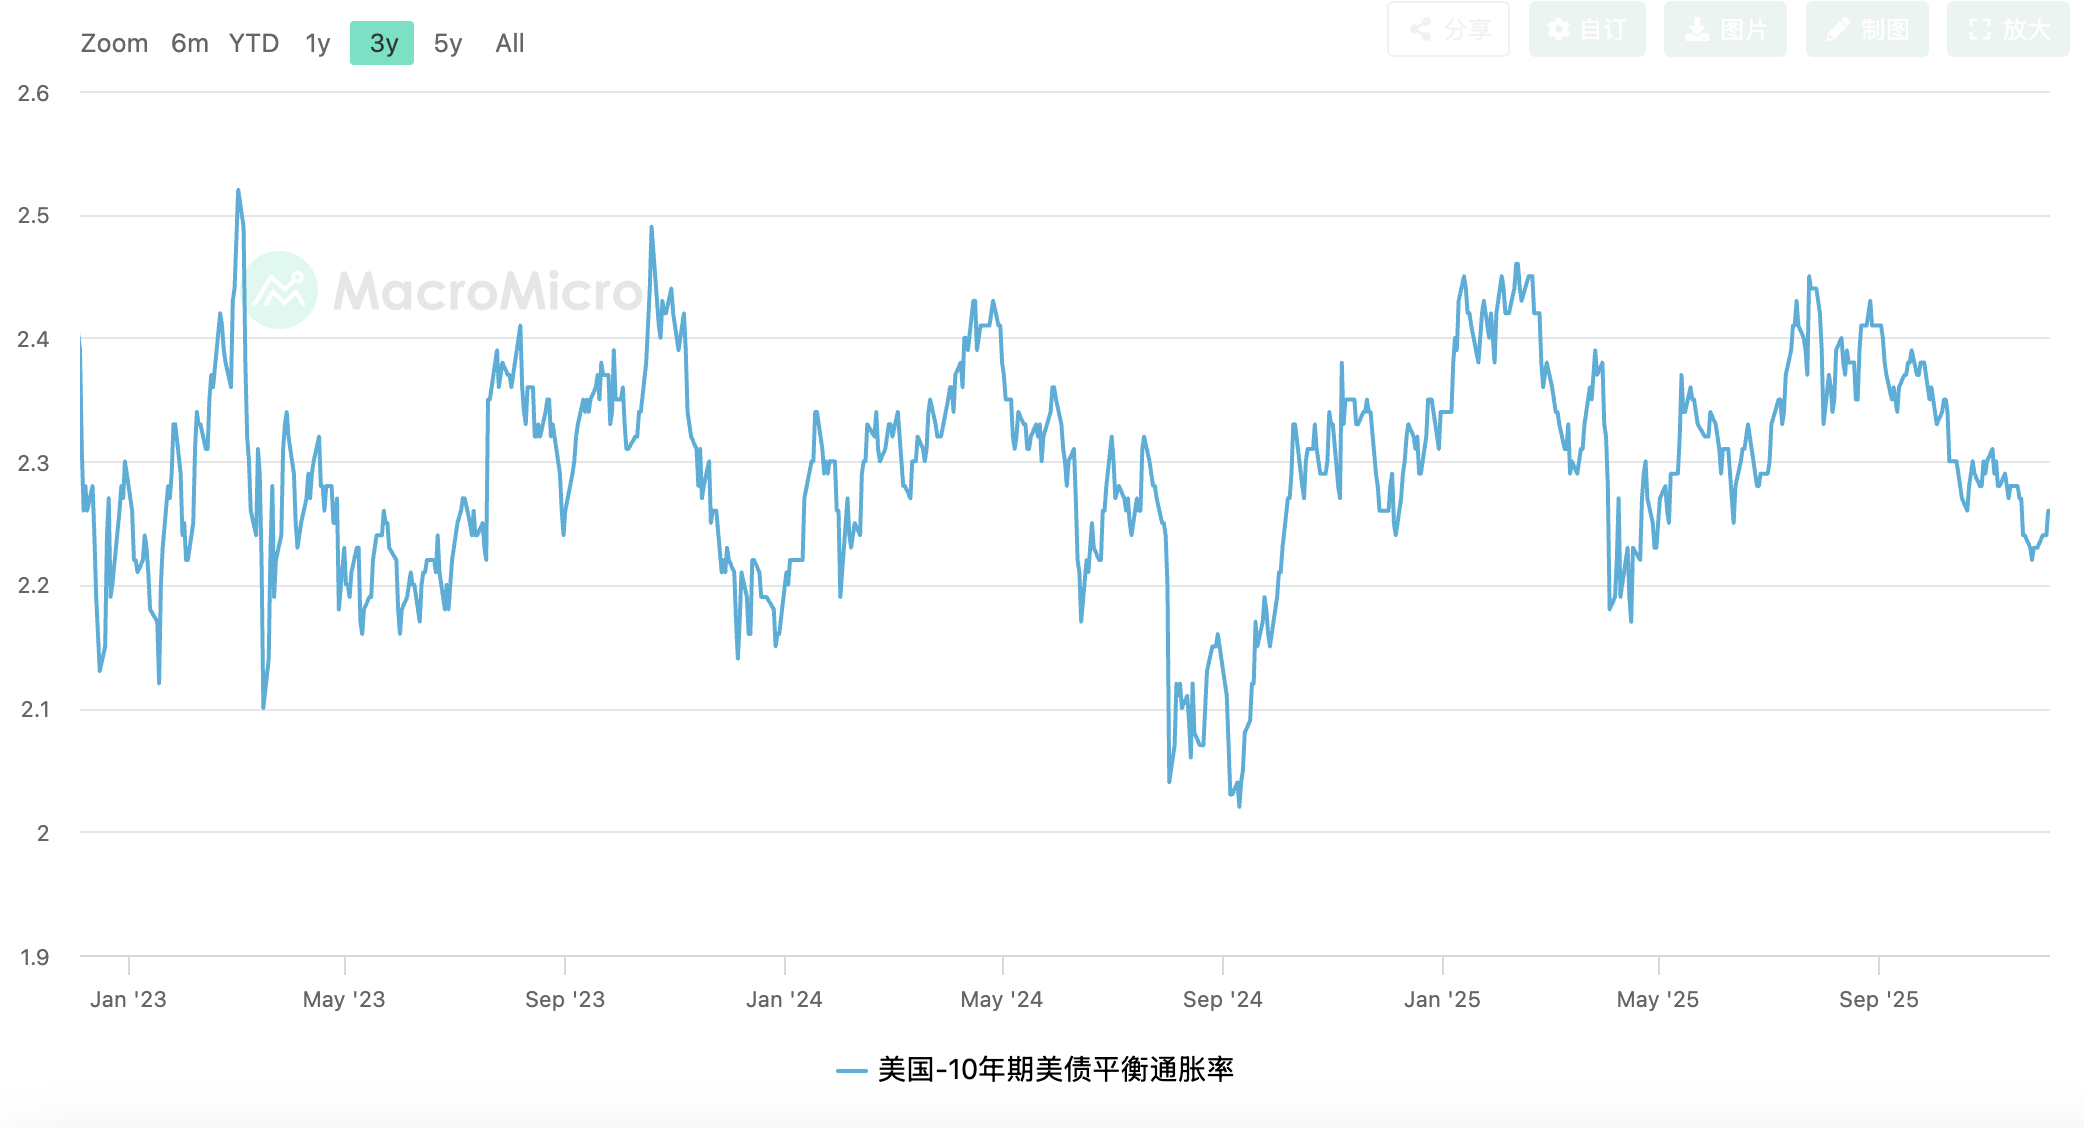Open the gear customize button (自订)
The width and height of the screenshot is (2084, 1128).
point(1587,30)
